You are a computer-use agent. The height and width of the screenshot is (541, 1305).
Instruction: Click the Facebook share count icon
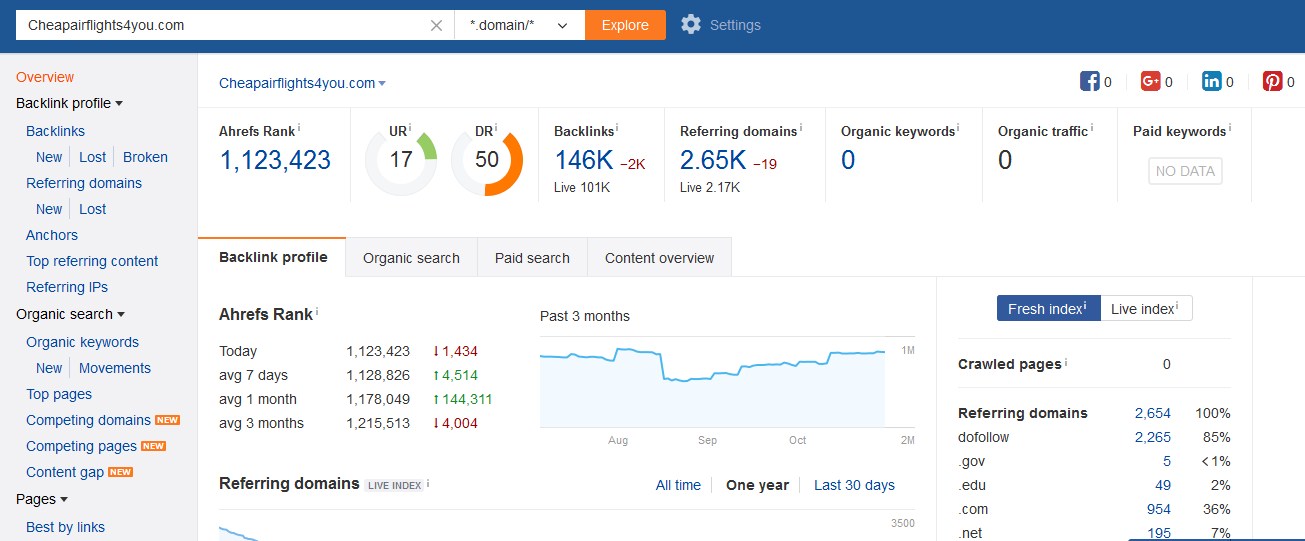click(1089, 82)
